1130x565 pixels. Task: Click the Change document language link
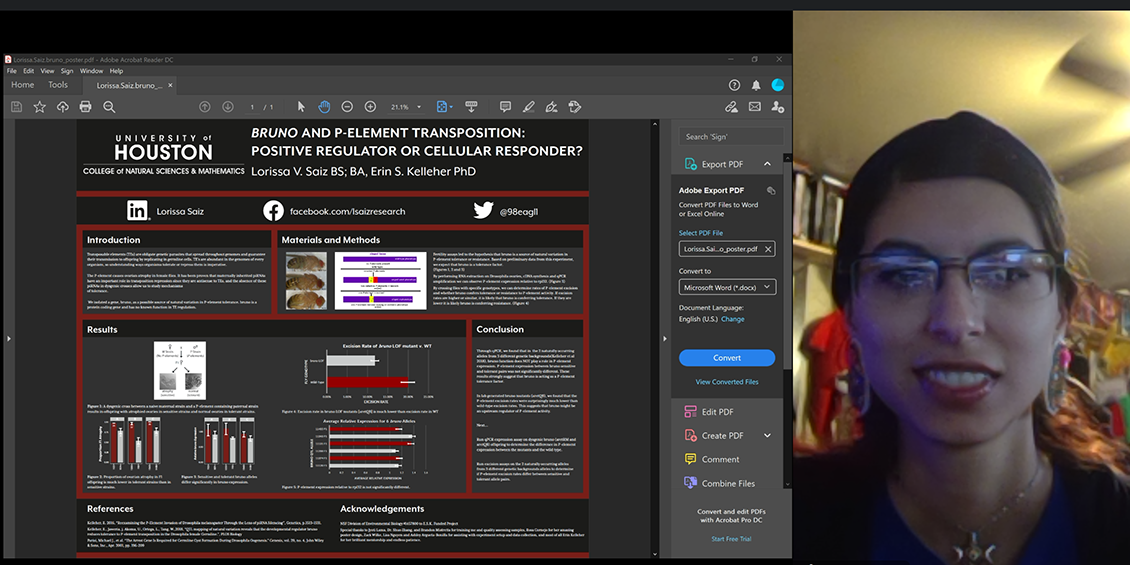(x=733, y=319)
